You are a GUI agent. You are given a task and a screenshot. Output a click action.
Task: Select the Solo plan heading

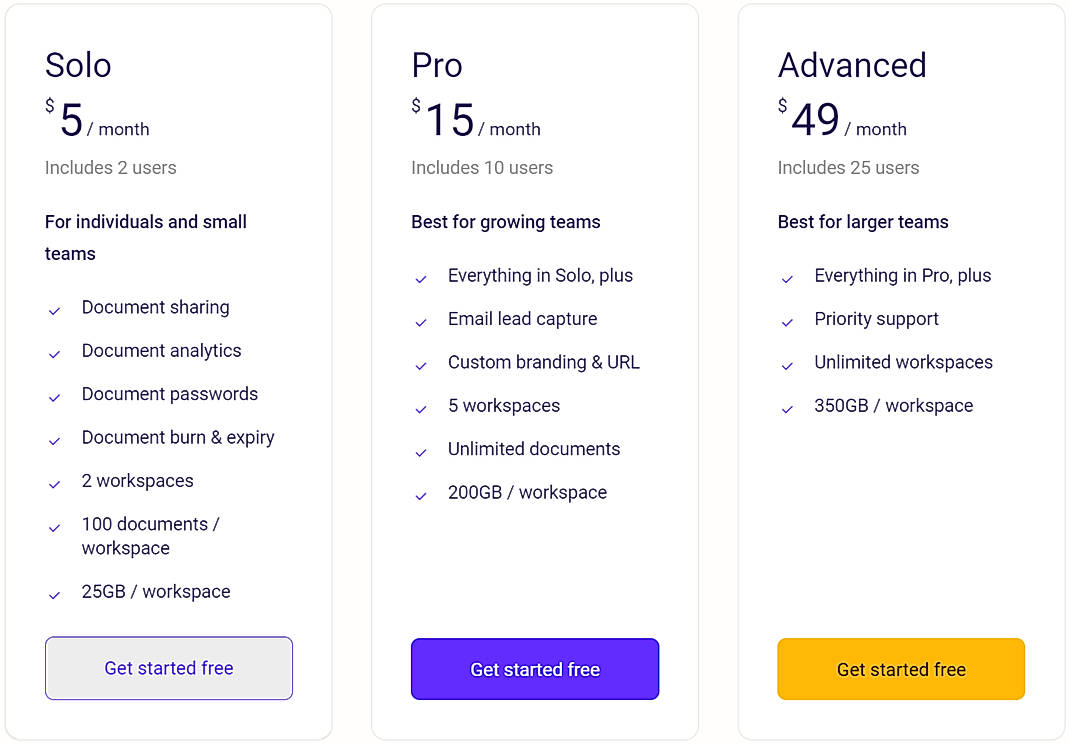coord(77,65)
